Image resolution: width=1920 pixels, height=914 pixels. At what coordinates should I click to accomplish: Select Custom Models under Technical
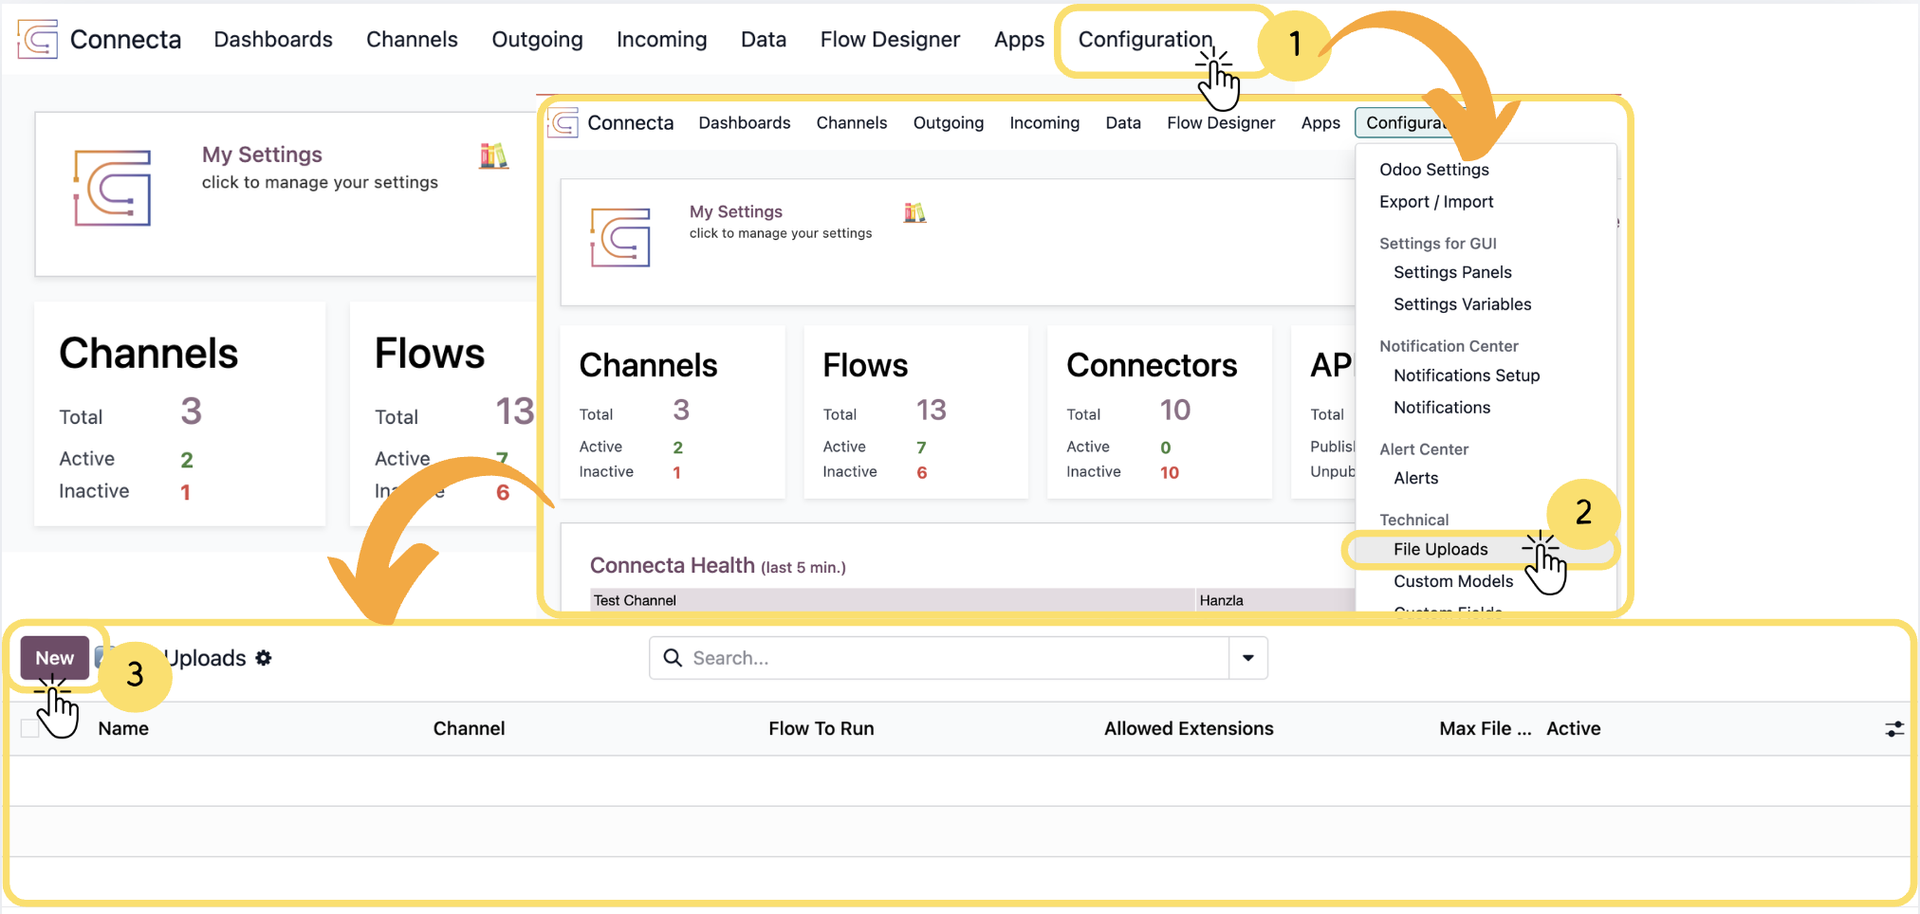(1453, 581)
